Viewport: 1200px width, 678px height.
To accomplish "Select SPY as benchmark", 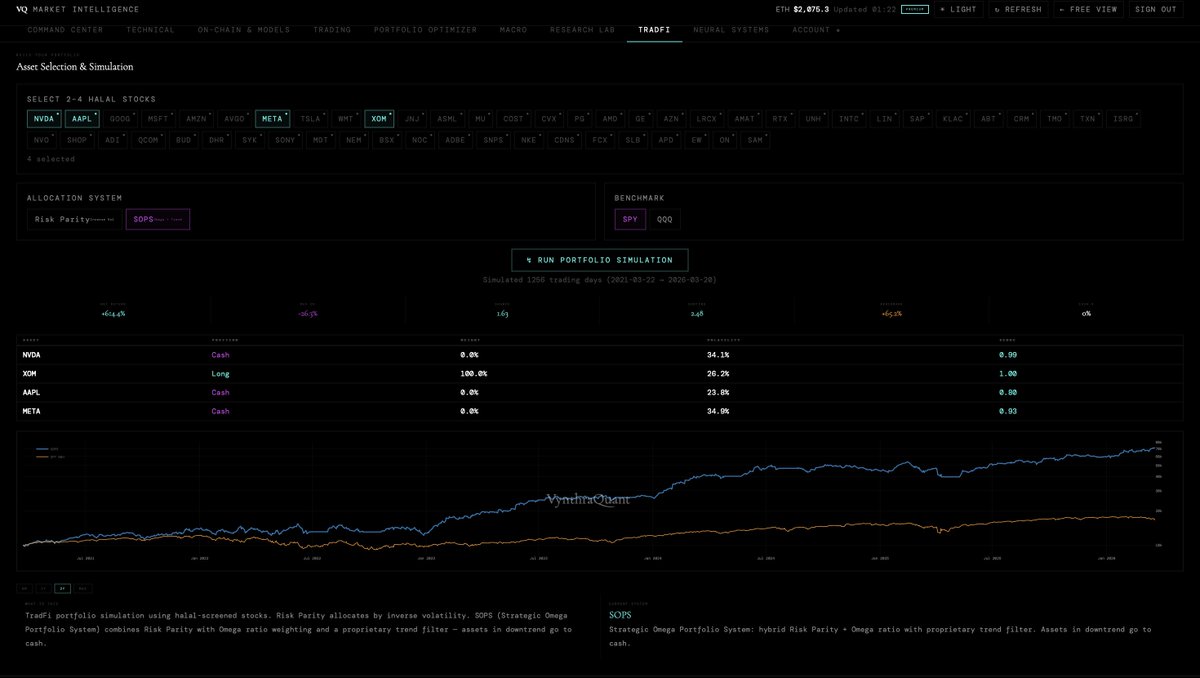I will (630, 219).
